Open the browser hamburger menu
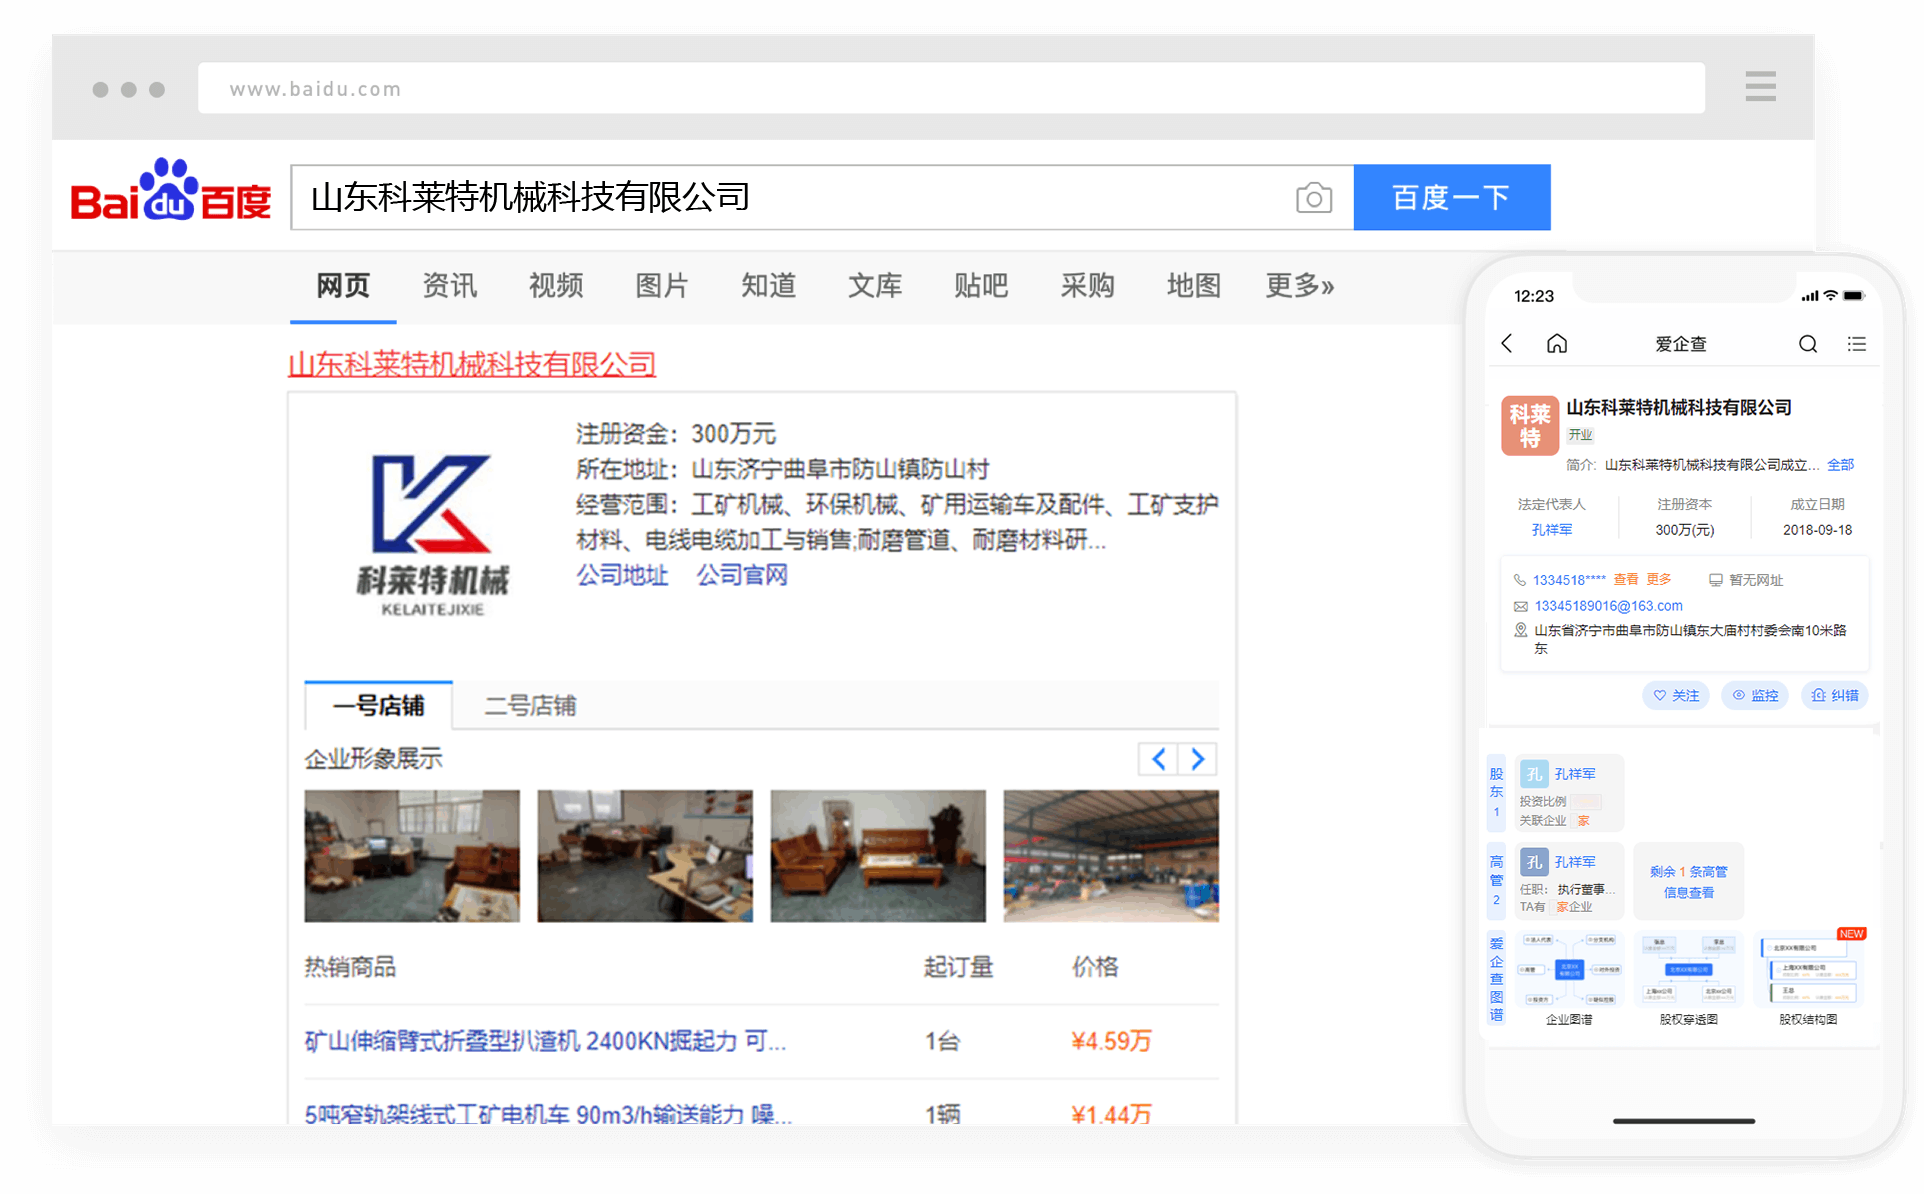The height and width of the screenshot is (1194, 1924). (1760, 87)
